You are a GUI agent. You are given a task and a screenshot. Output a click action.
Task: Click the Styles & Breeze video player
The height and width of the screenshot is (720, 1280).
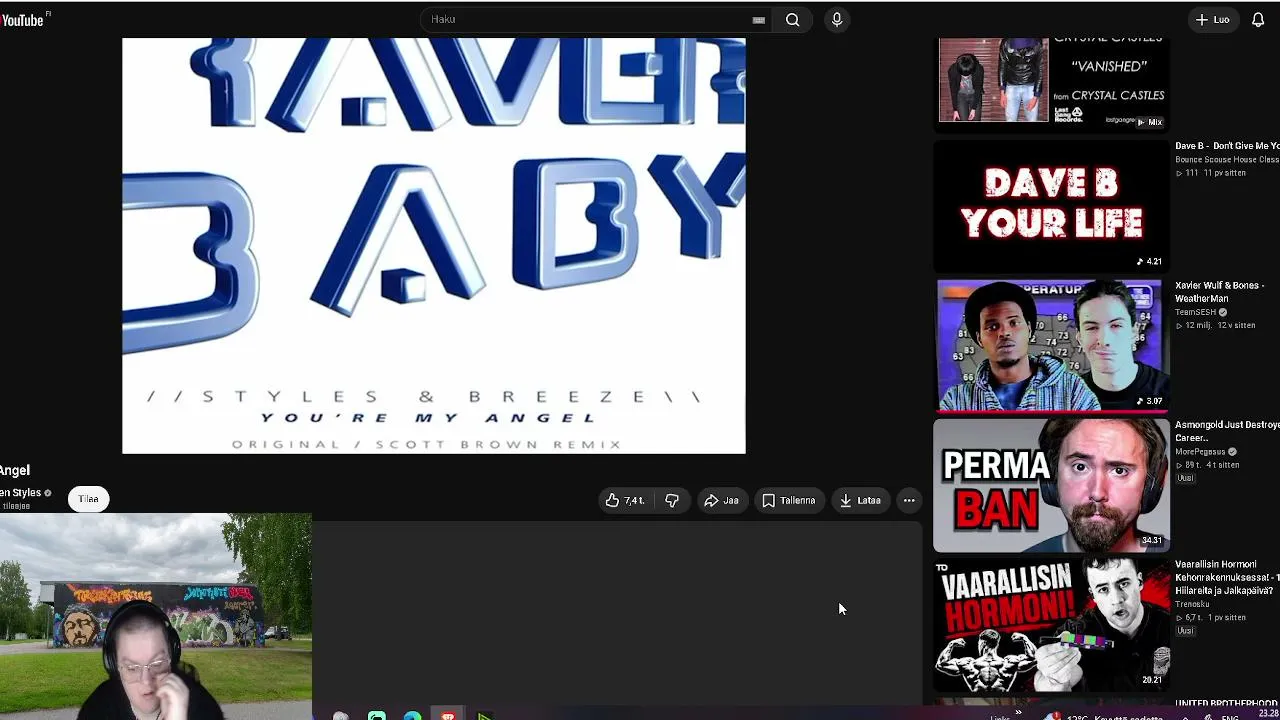tap(434, 246)
